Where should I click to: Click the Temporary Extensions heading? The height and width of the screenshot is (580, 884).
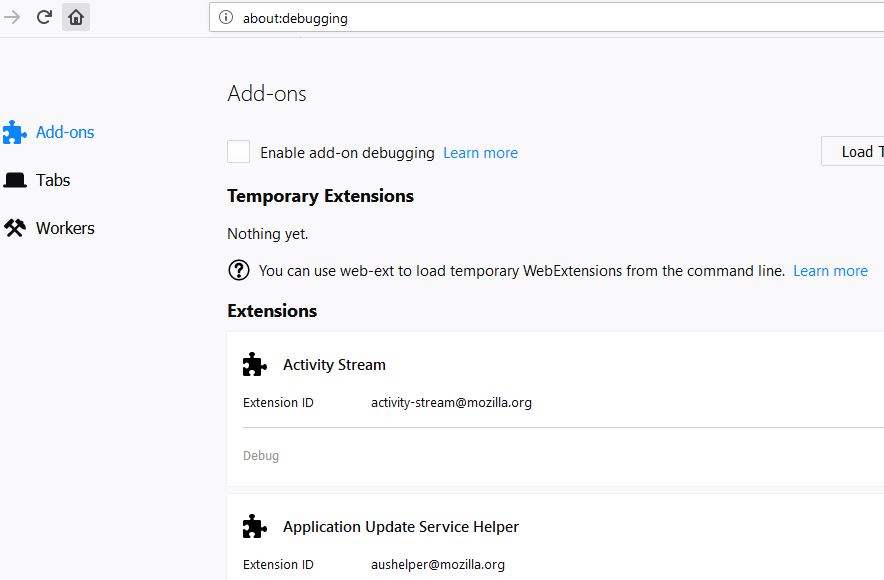tap(320, 196)
